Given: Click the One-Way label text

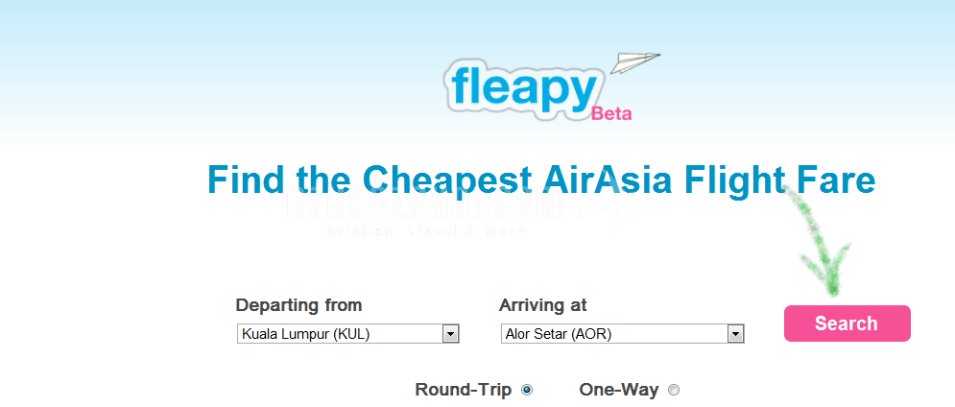Looking at the screenshot, I should click(619, 390).
